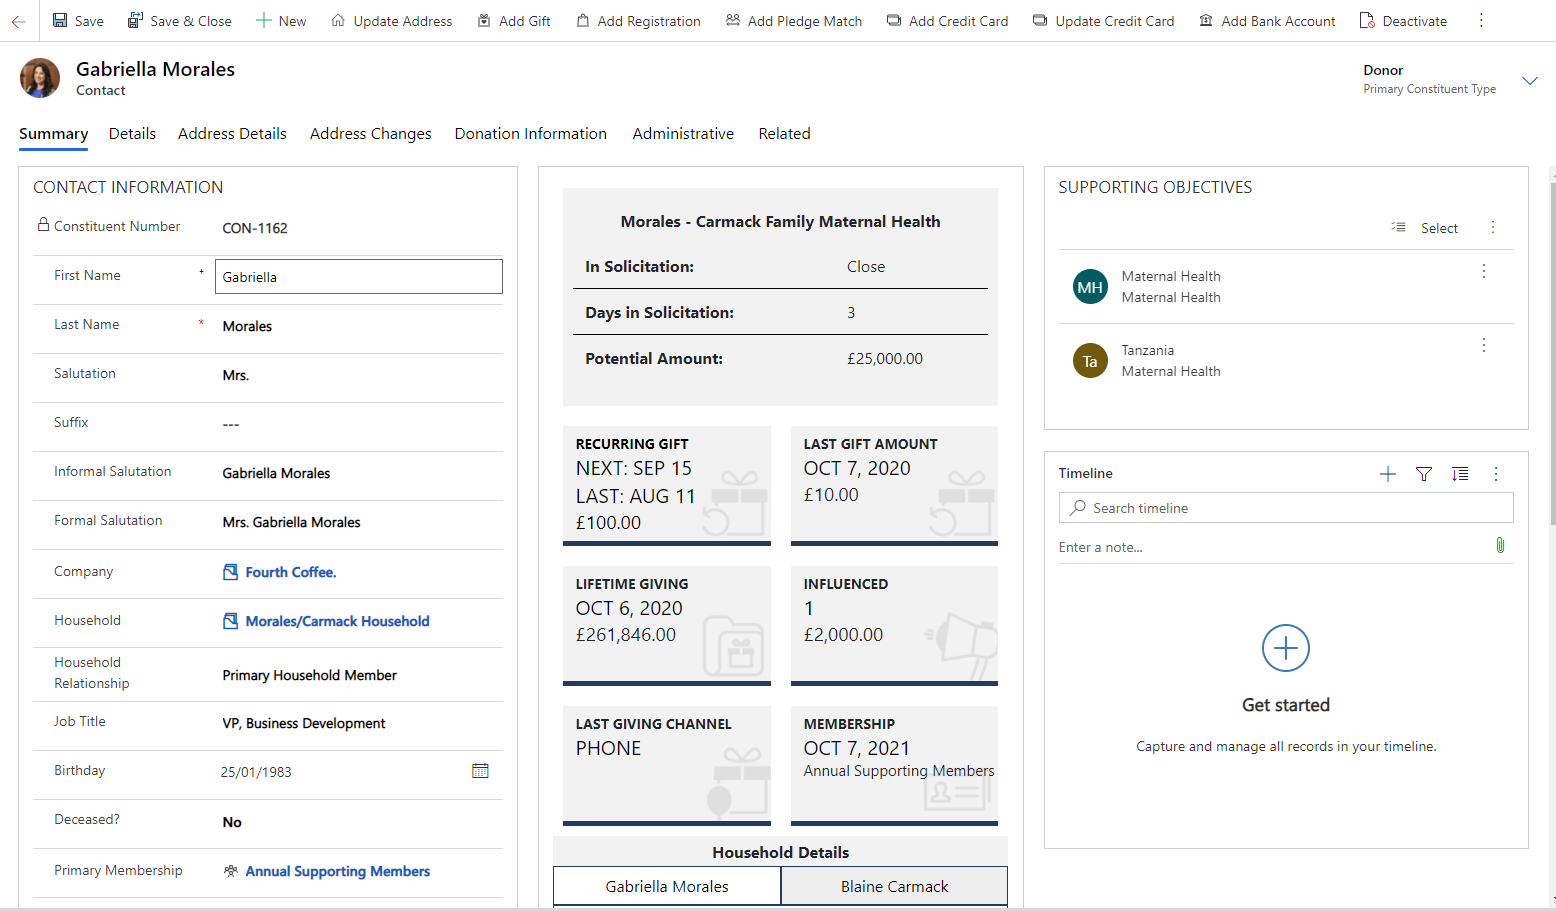1556x911 pixels.
Task: Click the Add Gift toolbar icon
Action: pyautogui.click(x=484, y=20)
